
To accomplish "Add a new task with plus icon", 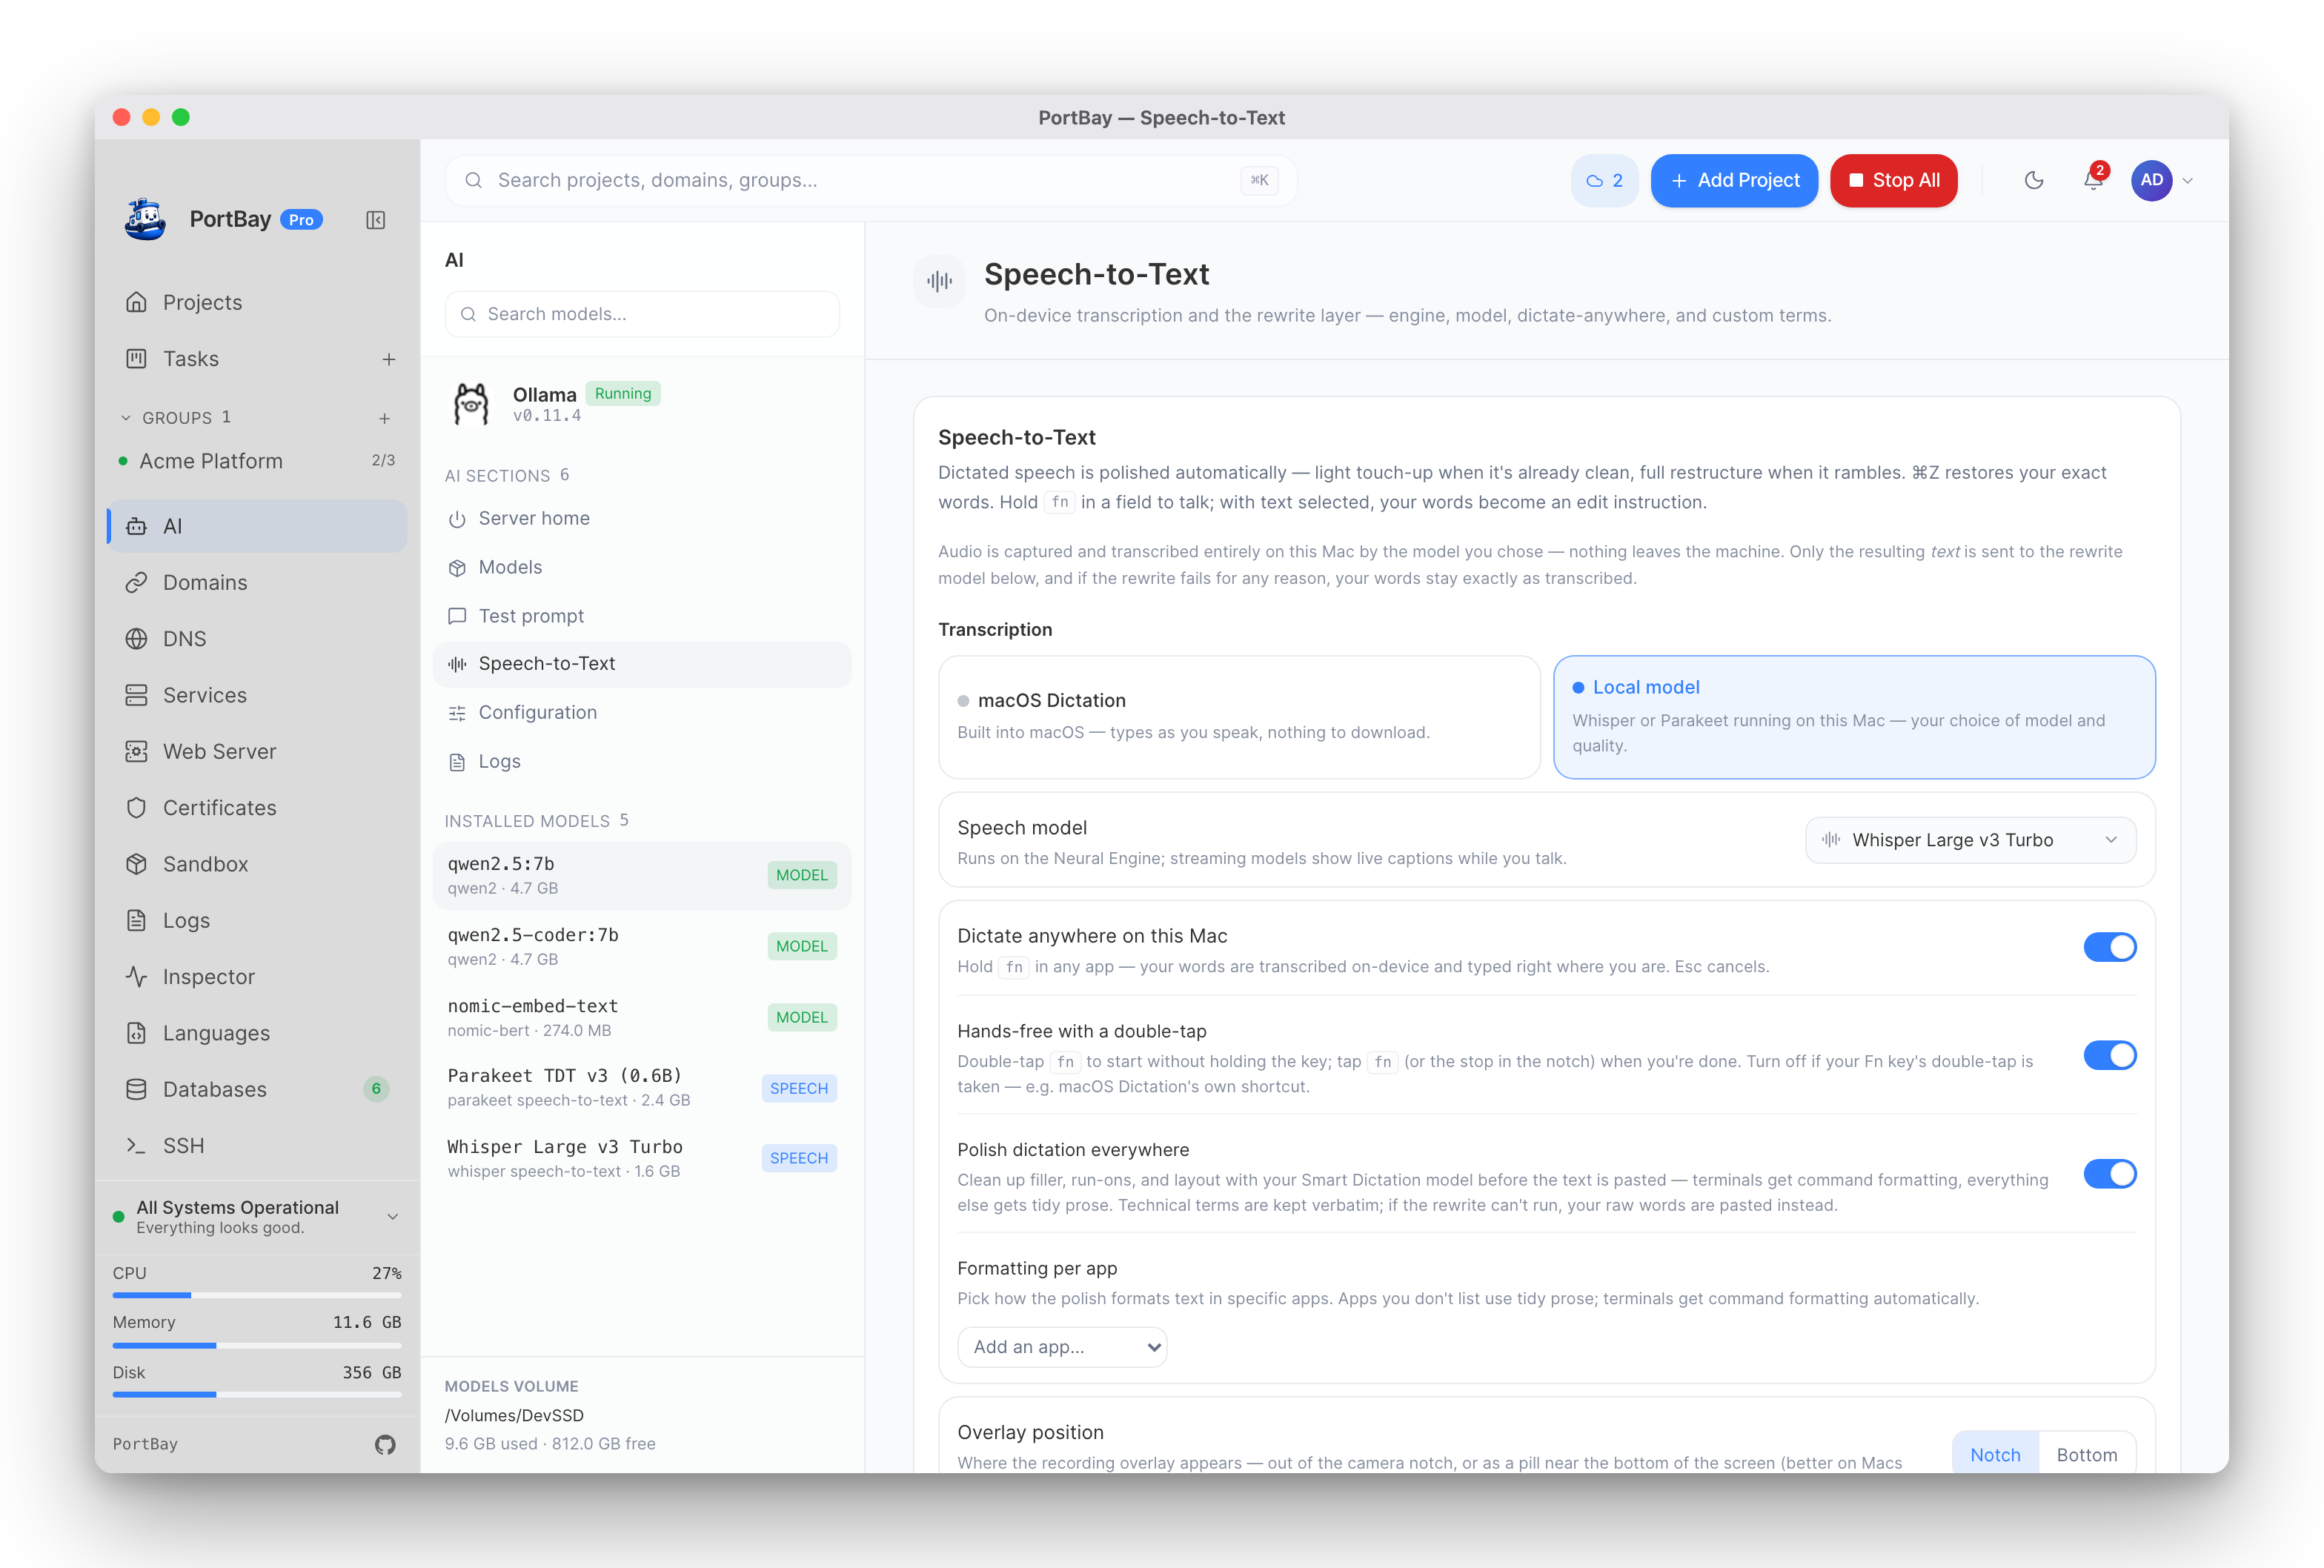I will (x=389, y=359).
